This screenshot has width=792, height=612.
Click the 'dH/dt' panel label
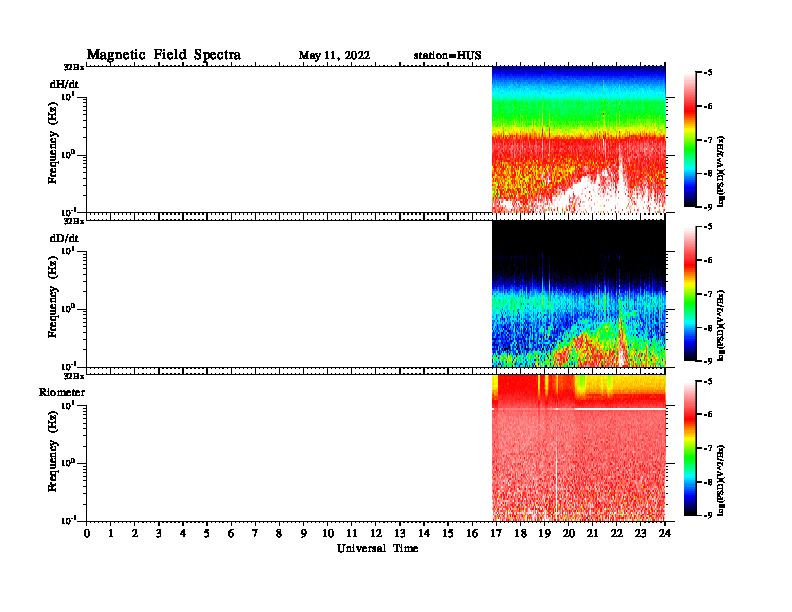click(64, 84)
